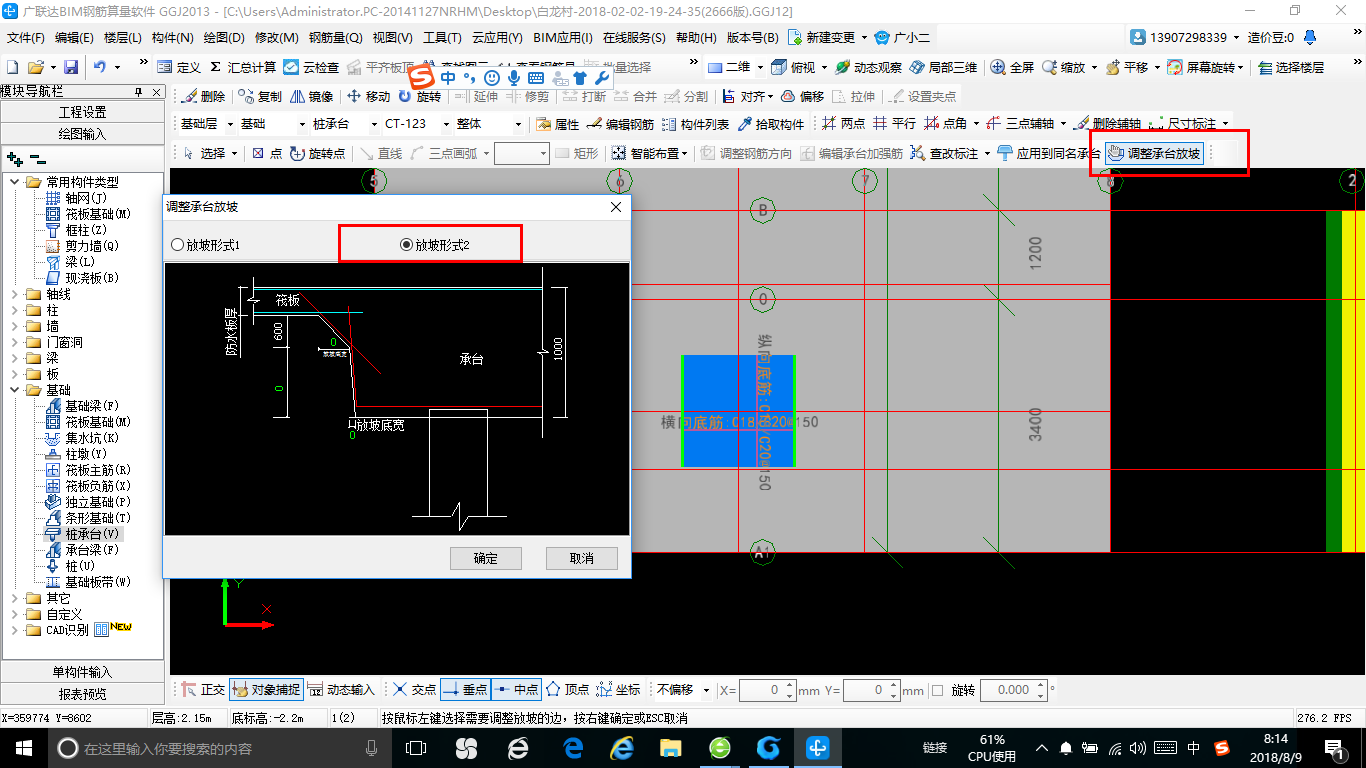Select 平行 parallel axis tool
This screenshot has width=1366, height=768.
pyautogui.click(x=895, y=125)
